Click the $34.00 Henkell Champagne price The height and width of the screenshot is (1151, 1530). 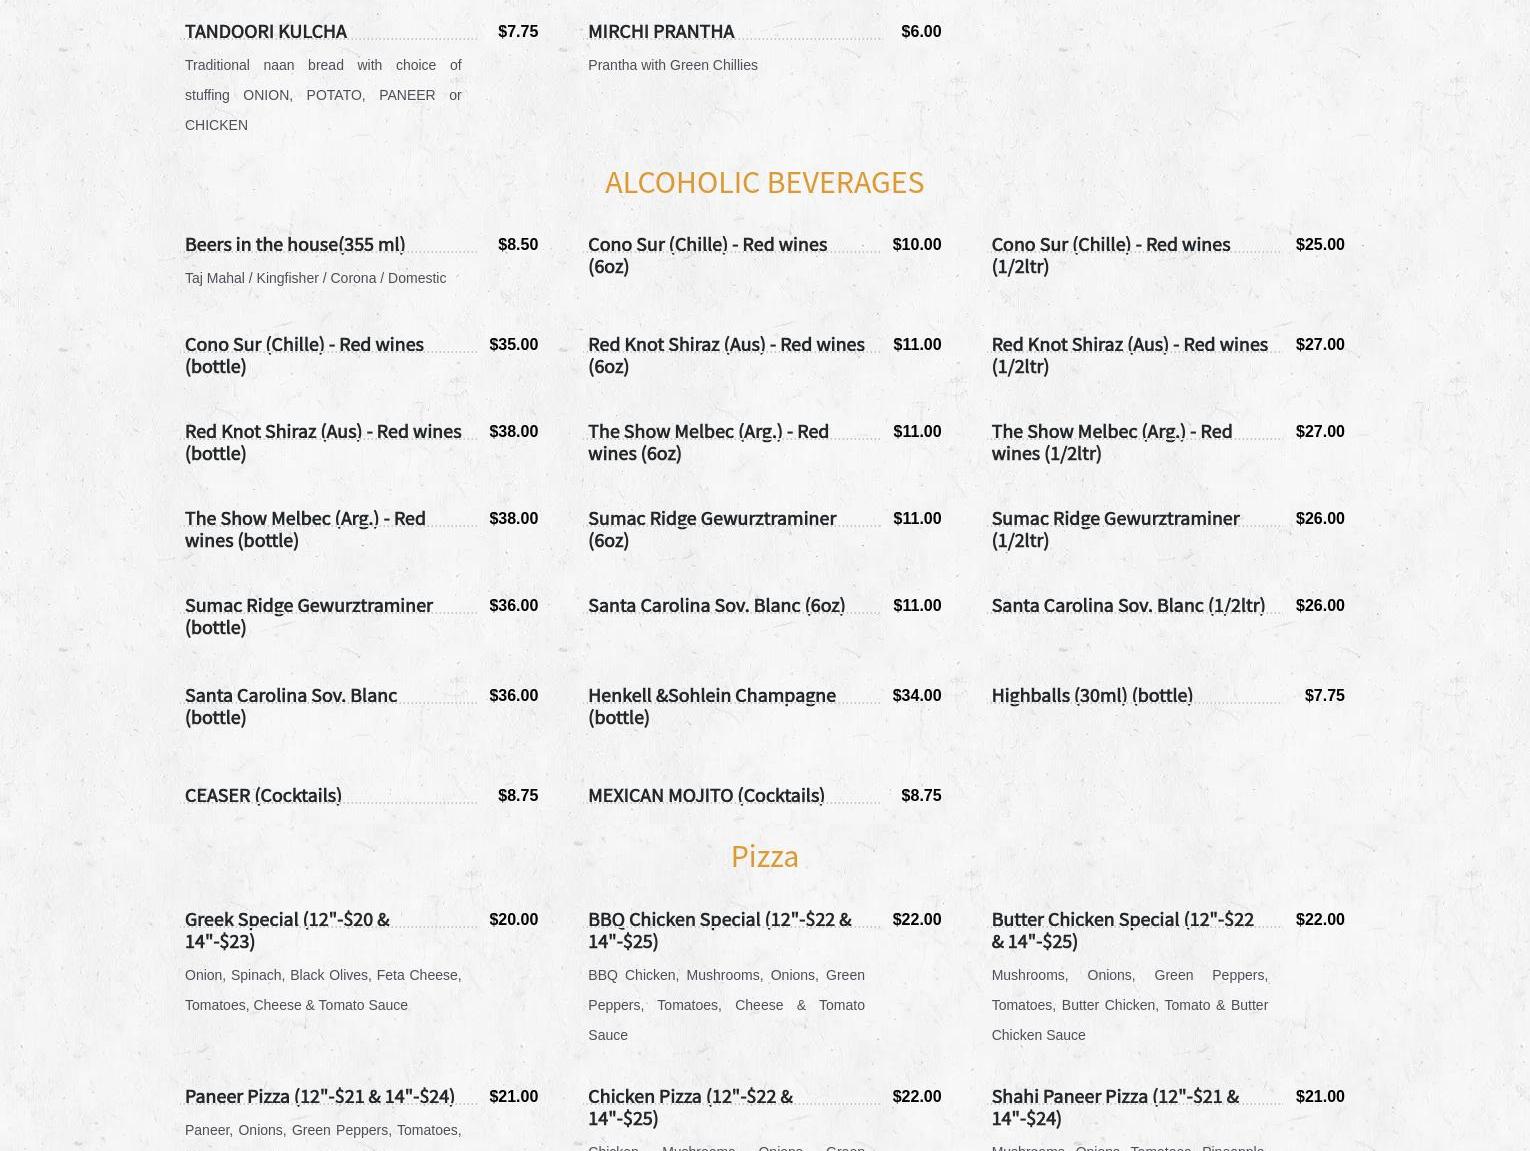tap(917, 695)
